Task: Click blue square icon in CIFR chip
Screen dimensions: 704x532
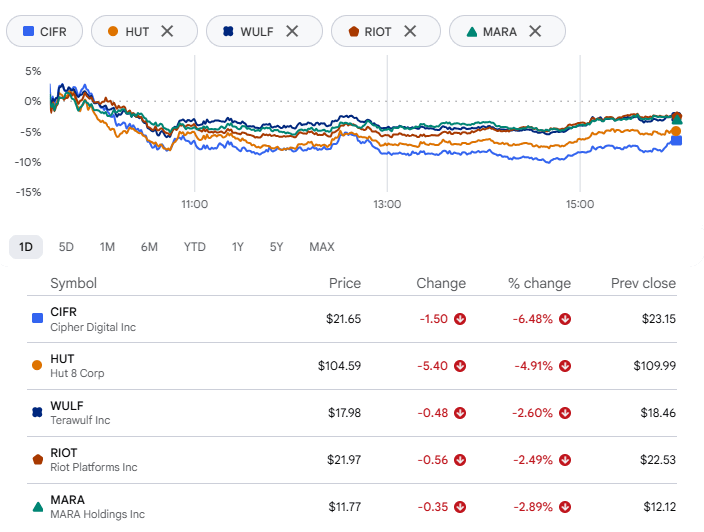Action: [28, 31]
